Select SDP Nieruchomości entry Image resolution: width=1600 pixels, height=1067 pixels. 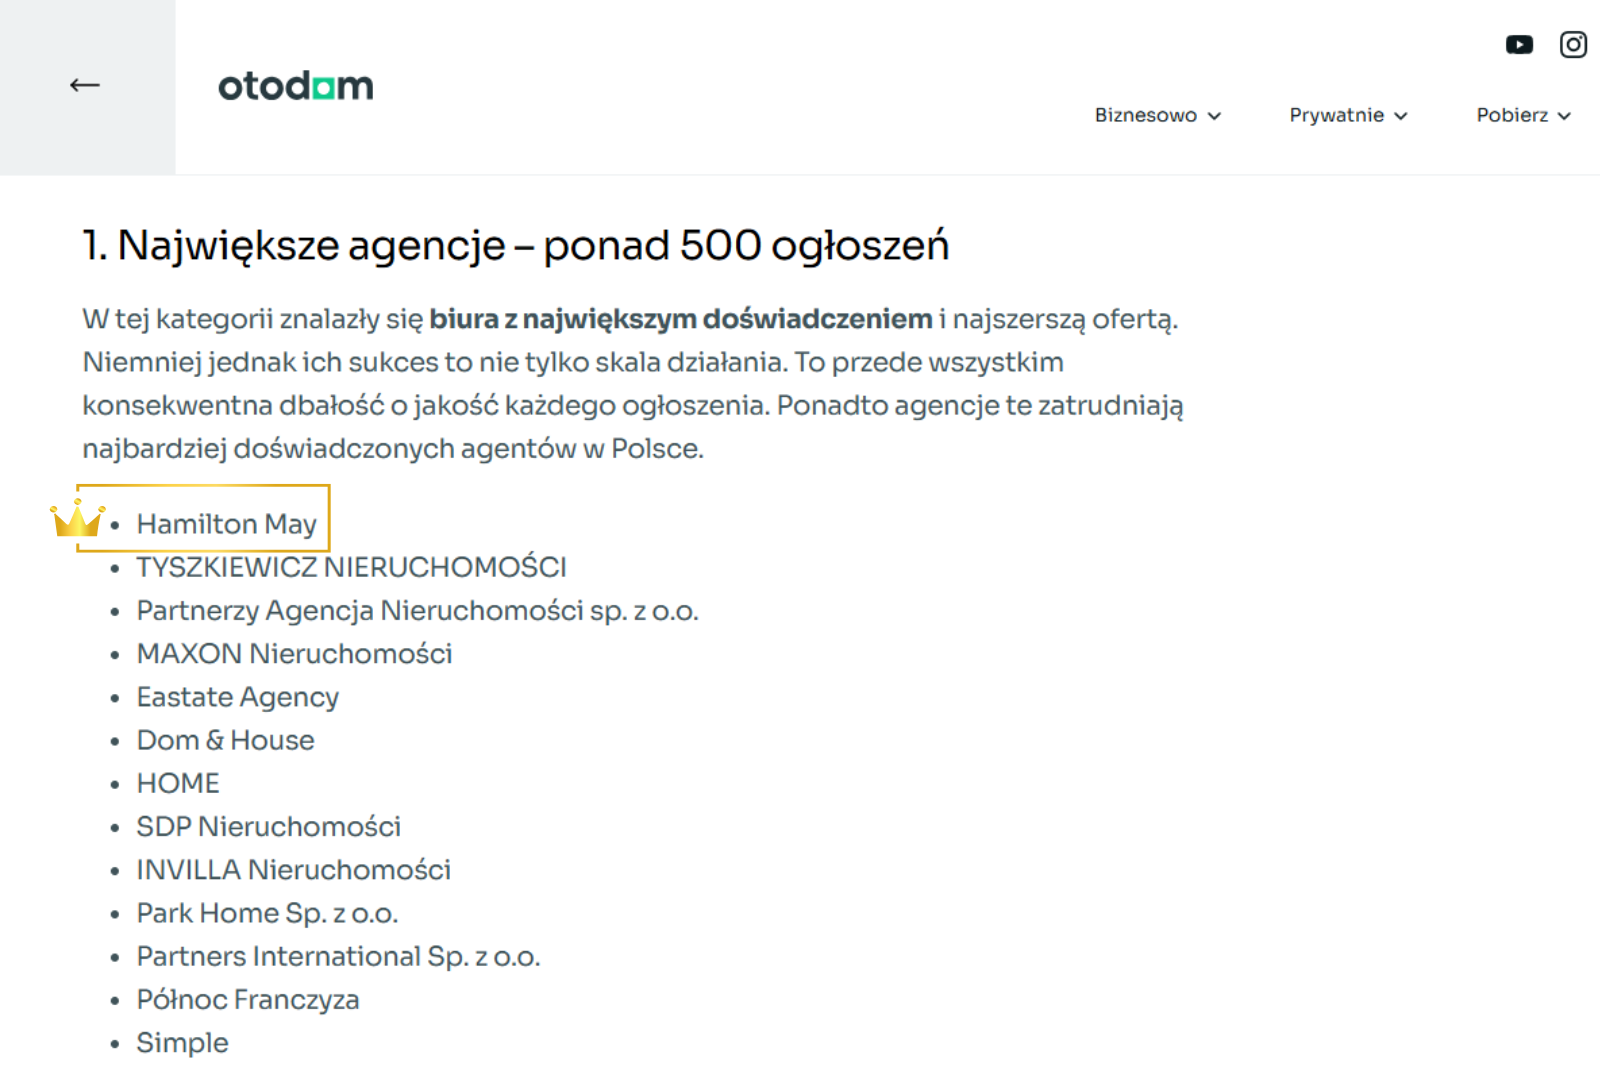pos(268,826)
